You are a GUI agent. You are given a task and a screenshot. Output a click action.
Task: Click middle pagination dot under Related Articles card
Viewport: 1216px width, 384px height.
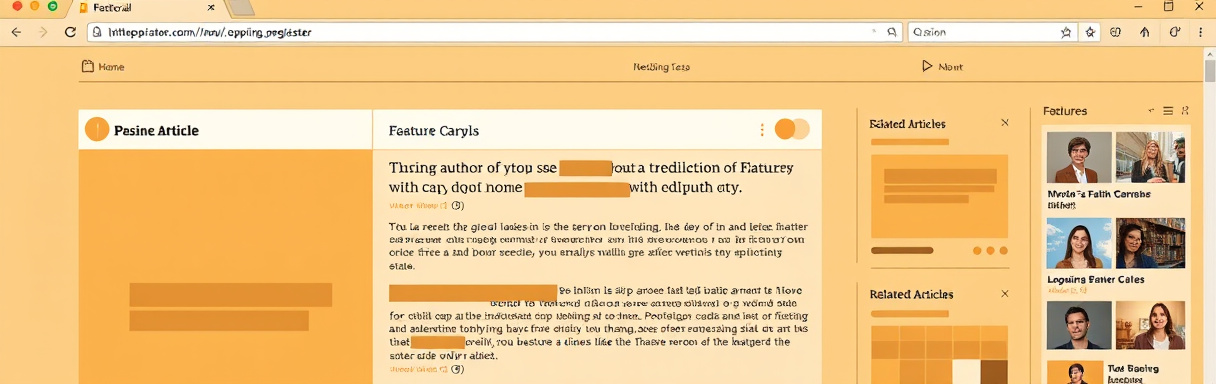(990, 251)
